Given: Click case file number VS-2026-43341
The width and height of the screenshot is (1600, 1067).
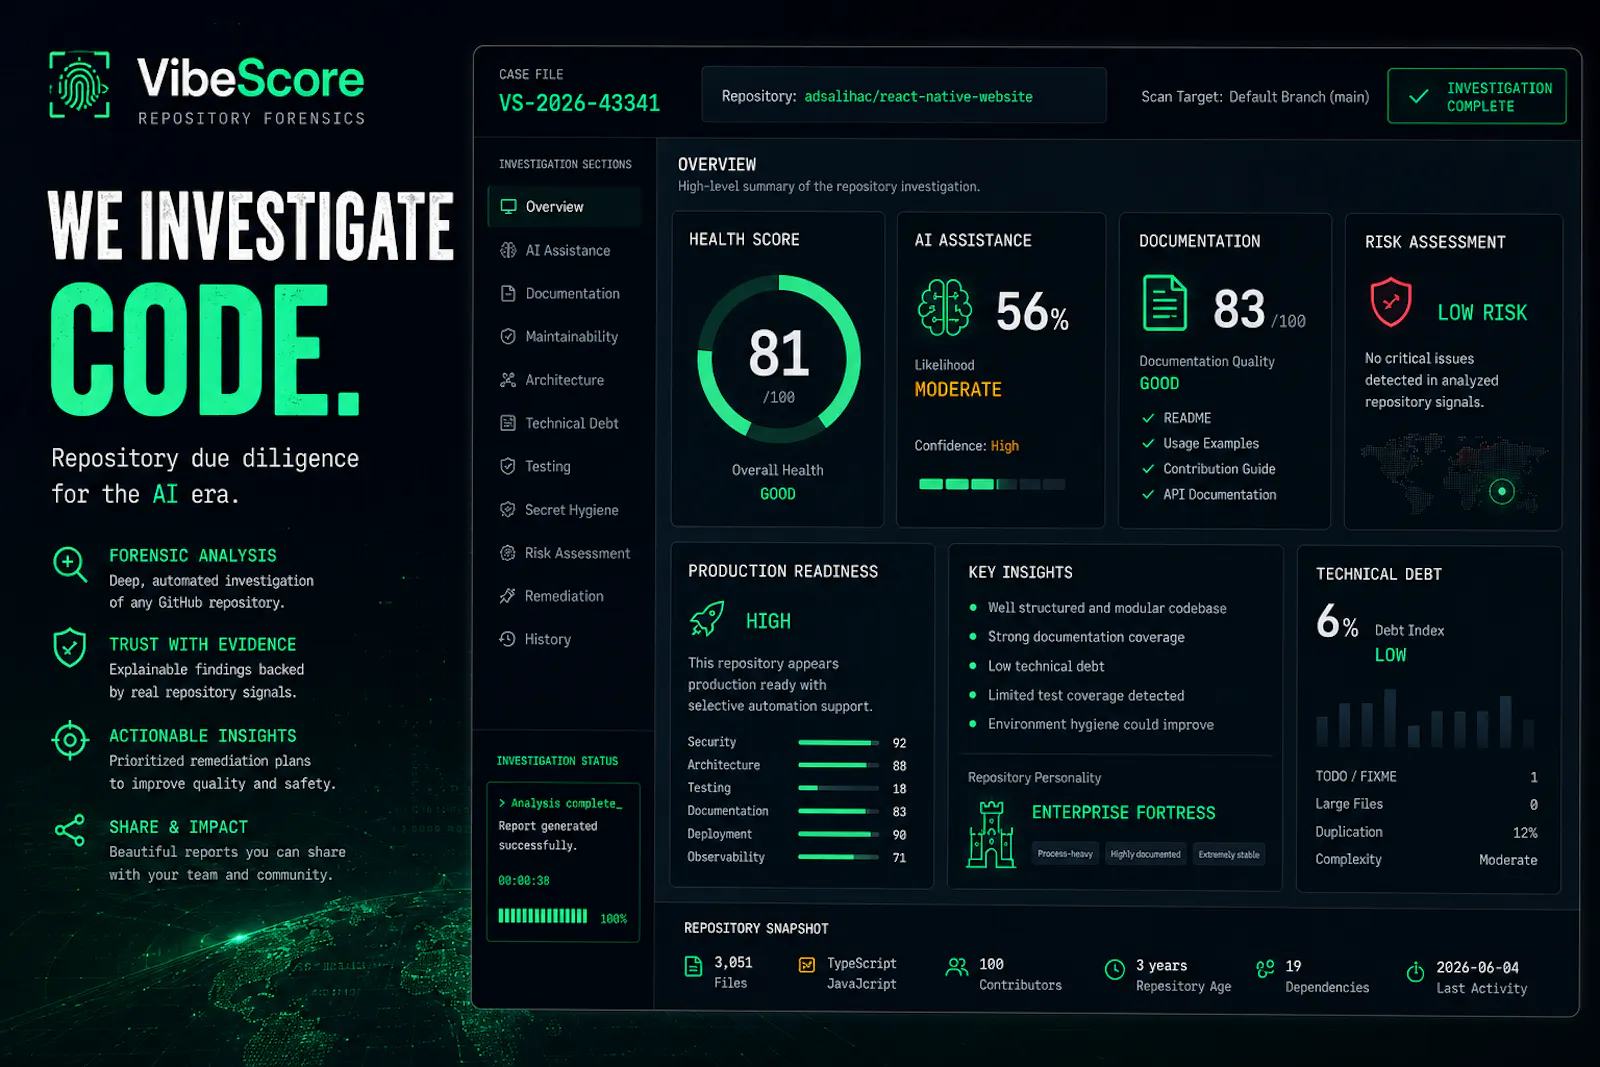Looking at the screenshot, I should click(x=579, y=103).
